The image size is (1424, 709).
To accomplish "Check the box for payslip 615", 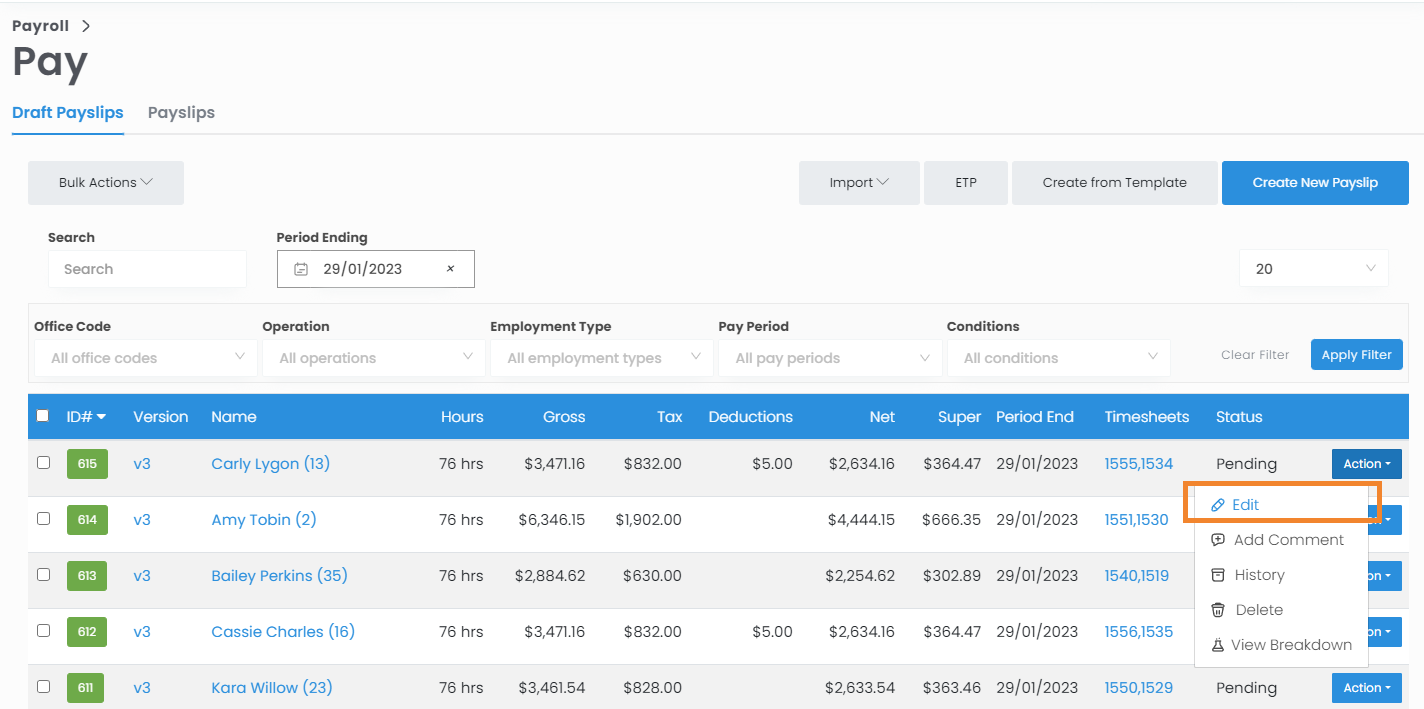I will click(43, 463).
